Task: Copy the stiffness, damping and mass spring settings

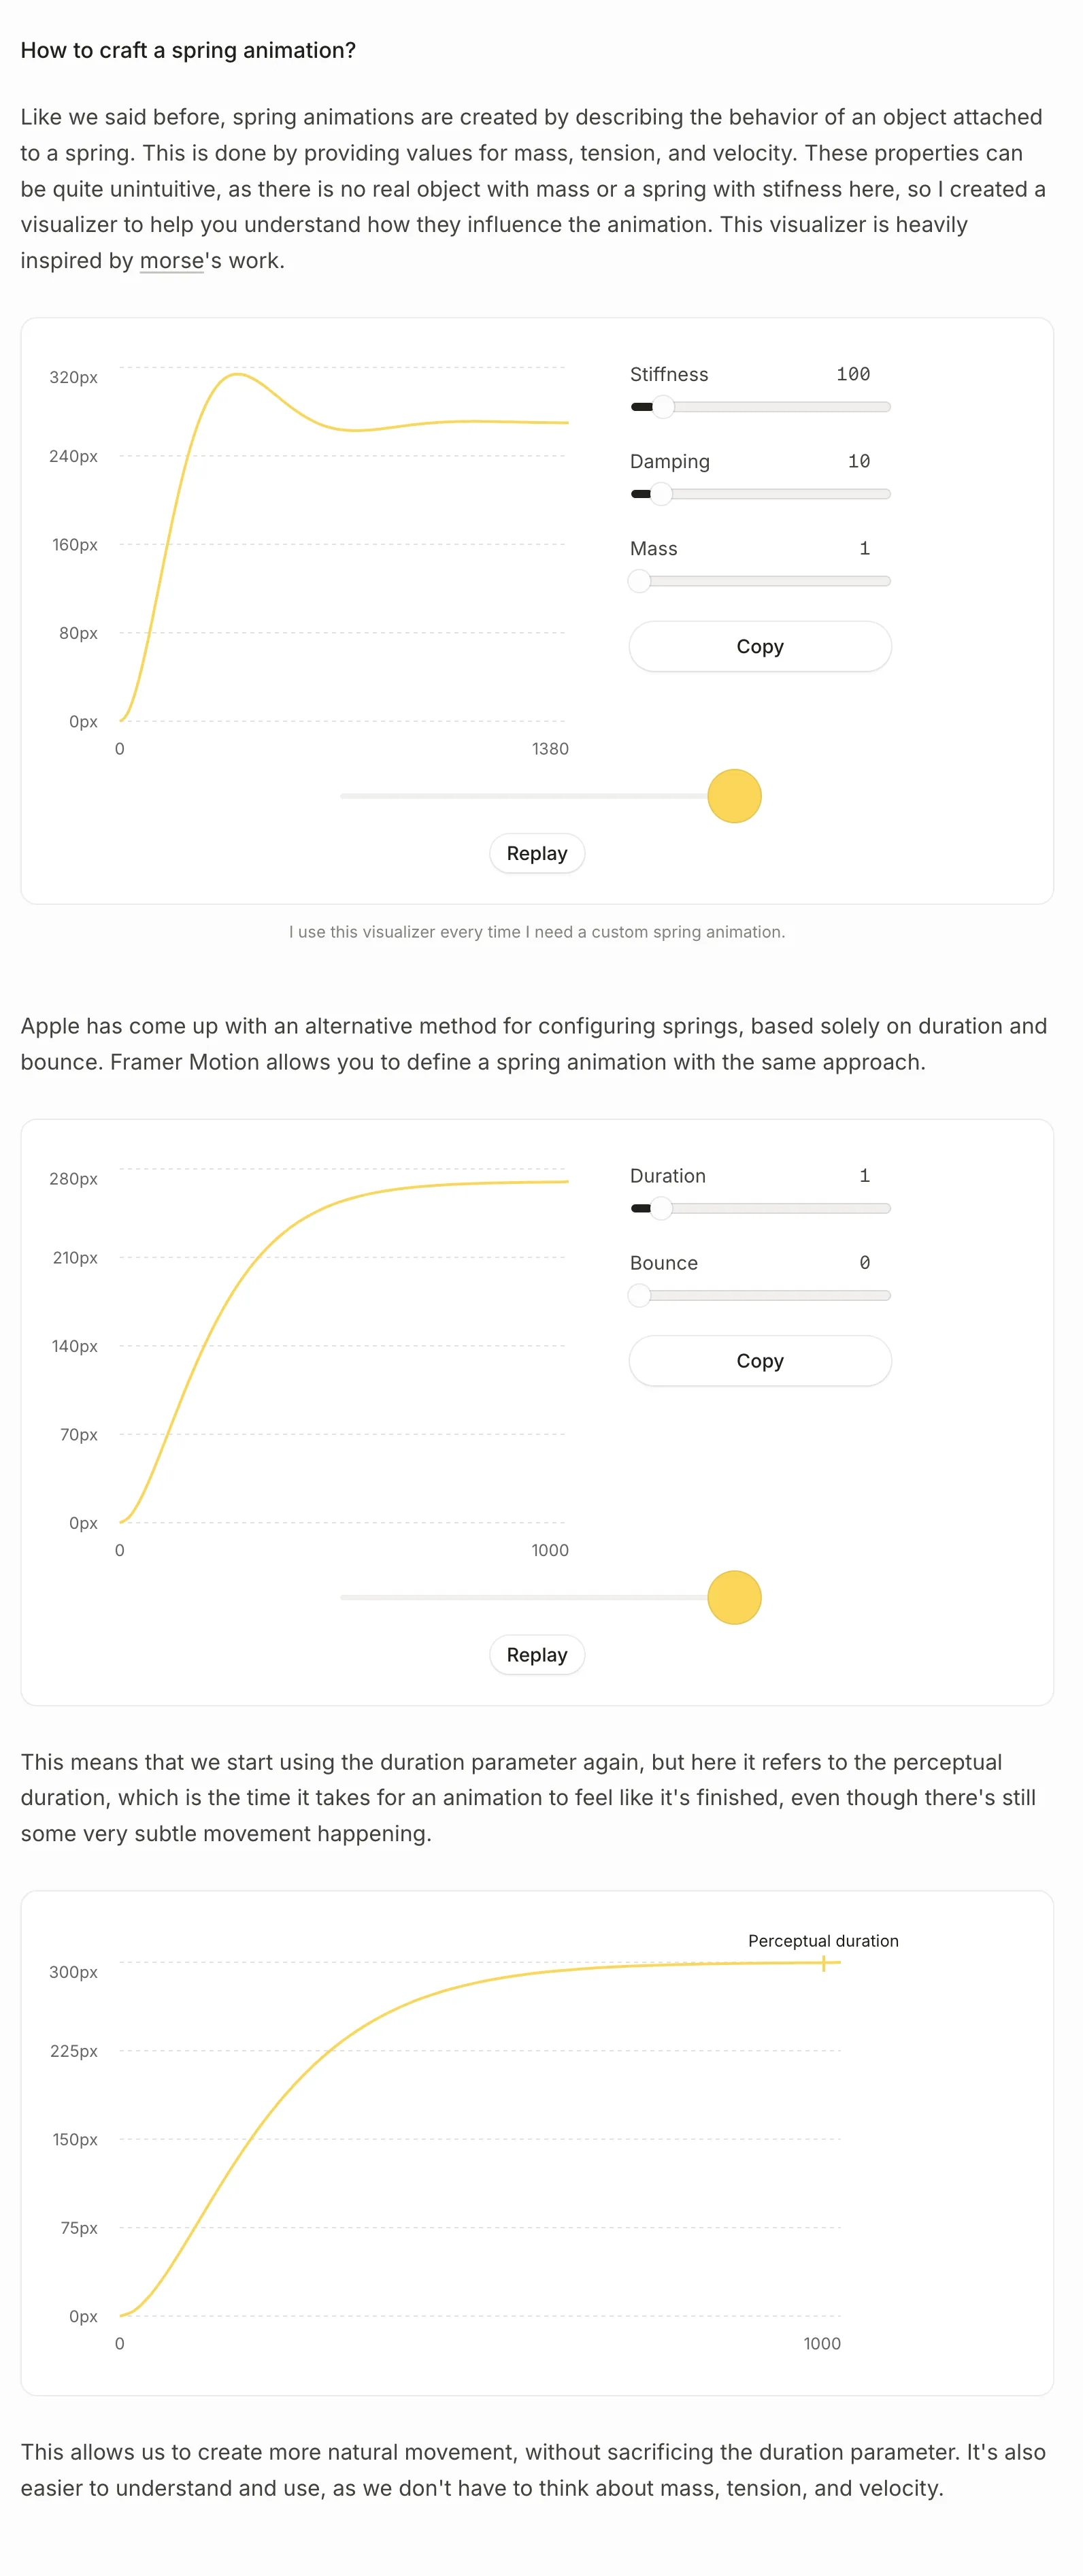Action: coord(759,647)
